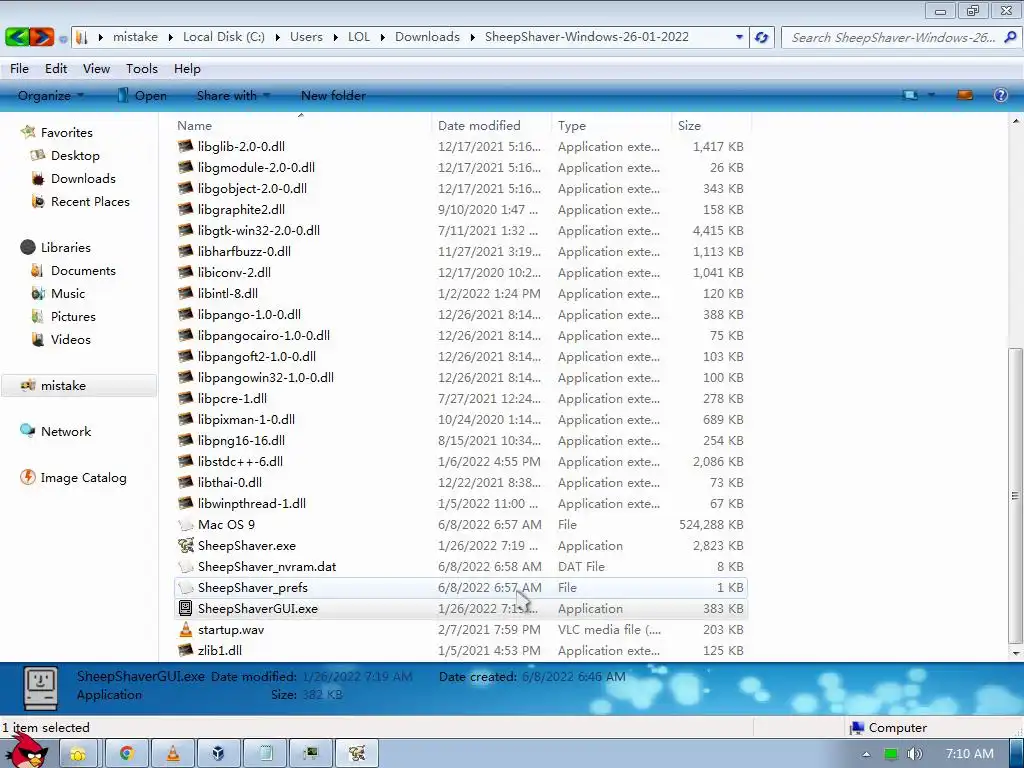Image resolution: width=1024 pixels, height=768 pixels.
Task: Open the folder taskbar icon
Action: click(78, 754)
